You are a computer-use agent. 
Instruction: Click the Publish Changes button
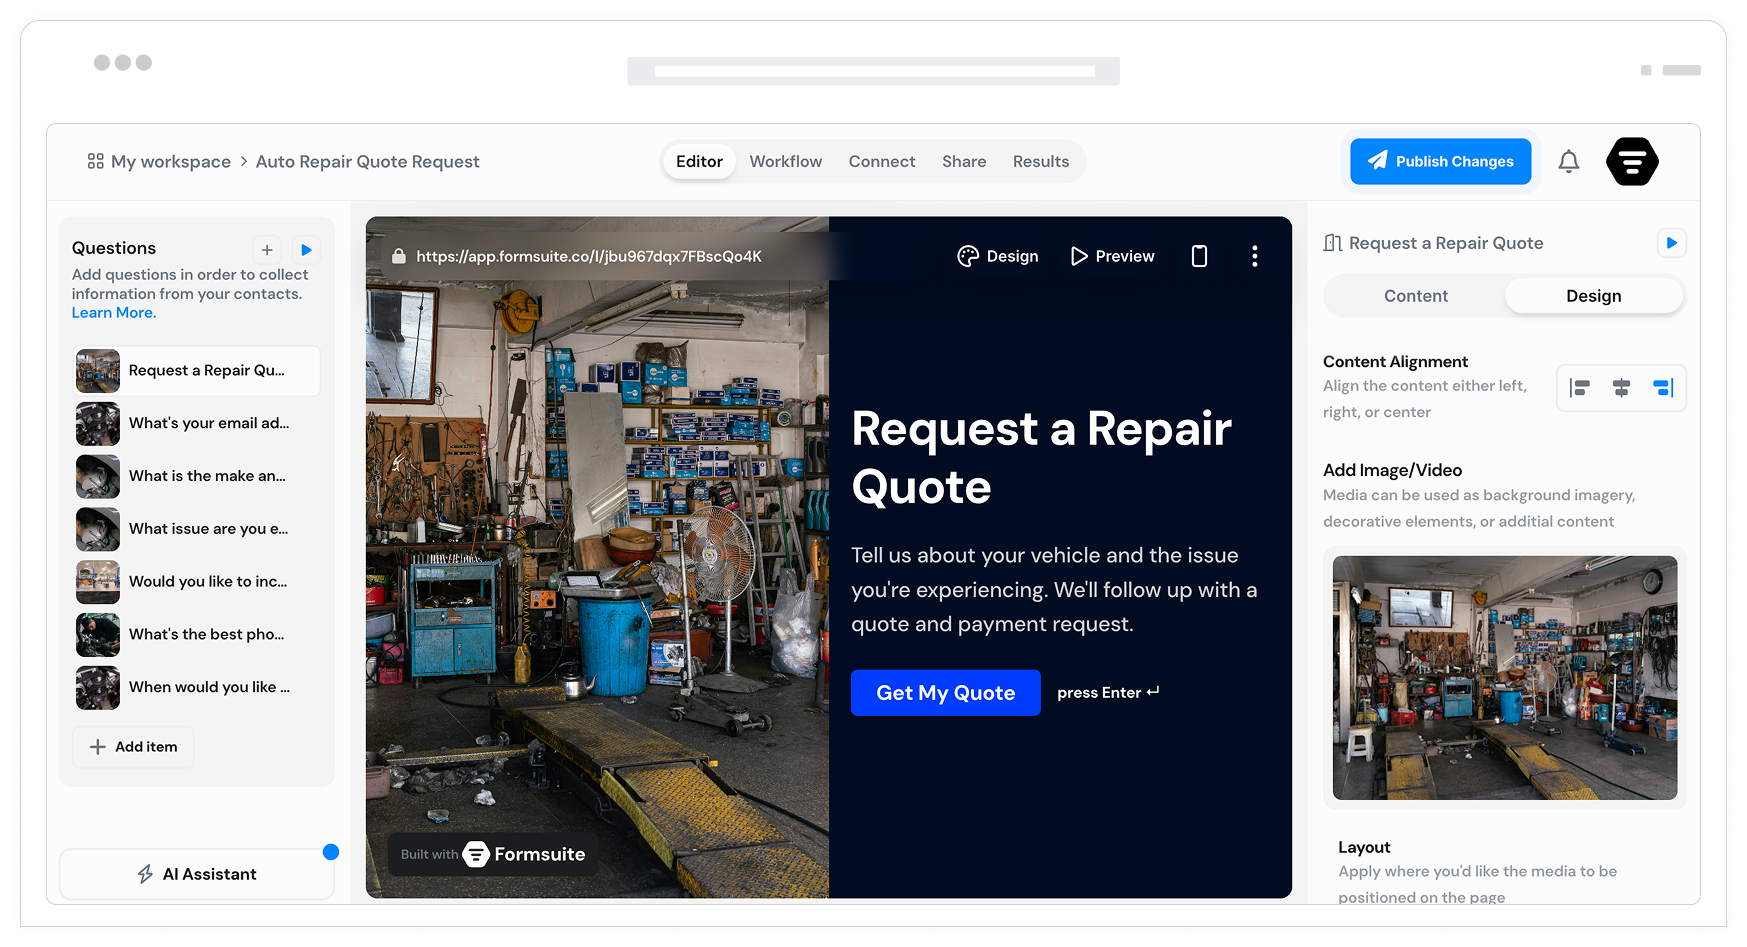point(1440,162)
